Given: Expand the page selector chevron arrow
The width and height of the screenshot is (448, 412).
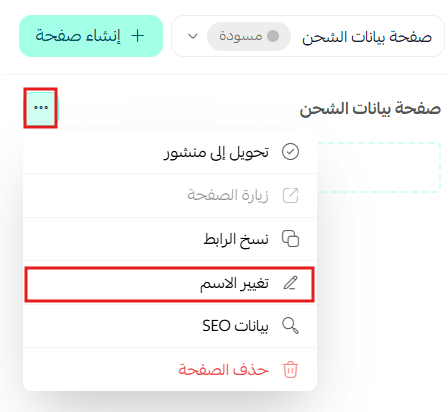Looking at the screenshot, I should (x=193, y=36).
